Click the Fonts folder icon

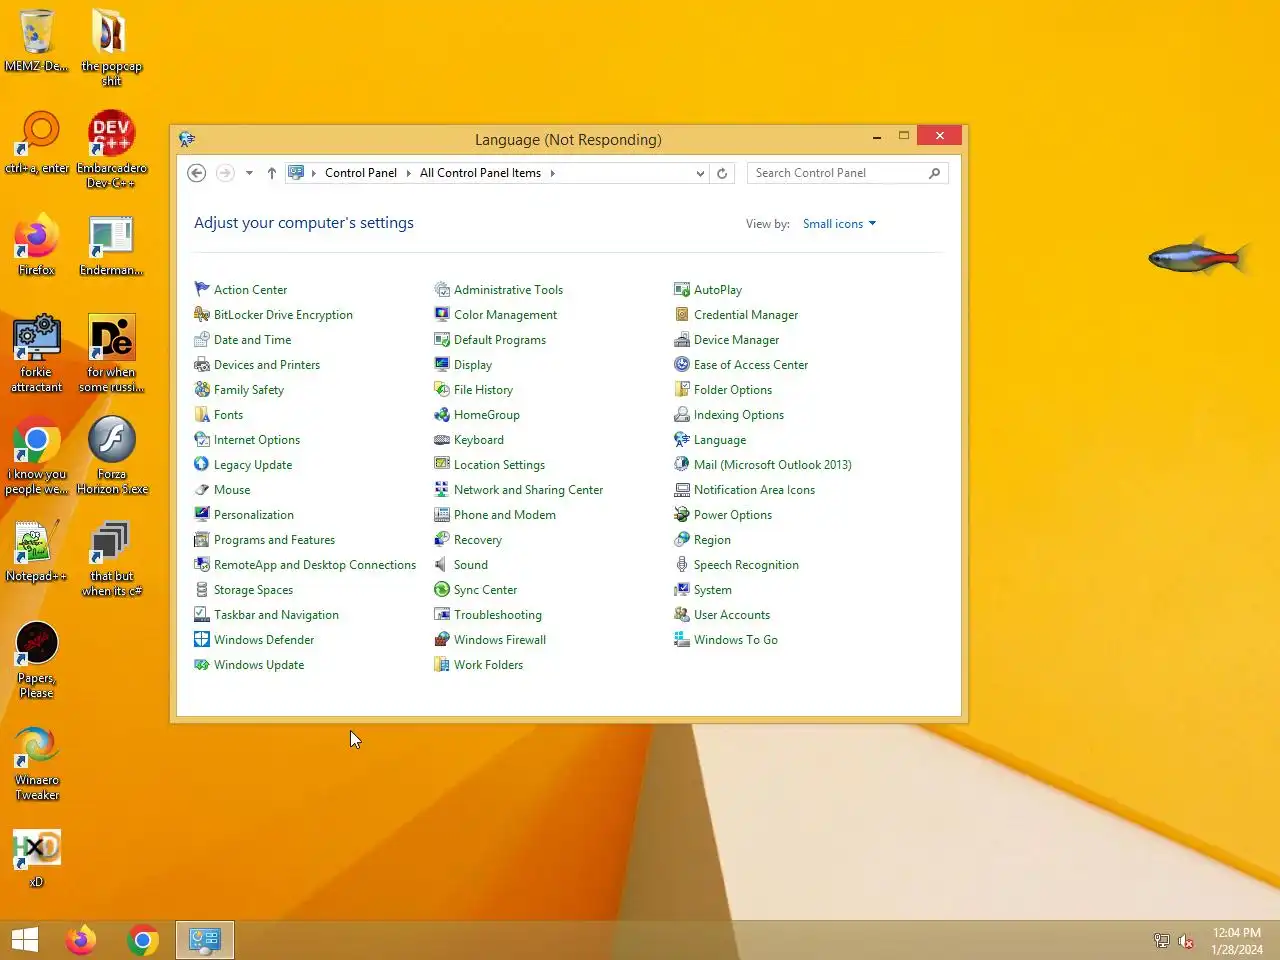coord(202,414)
